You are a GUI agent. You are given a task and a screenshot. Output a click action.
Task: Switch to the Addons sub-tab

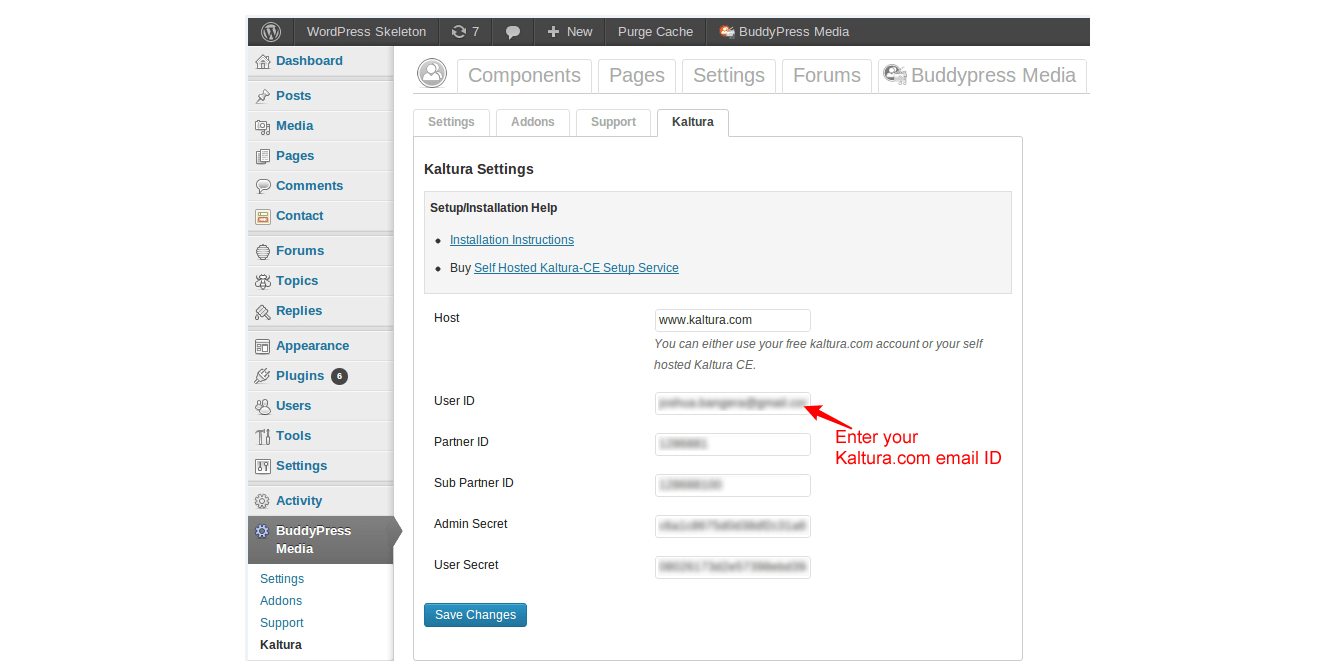coord(533,122)
